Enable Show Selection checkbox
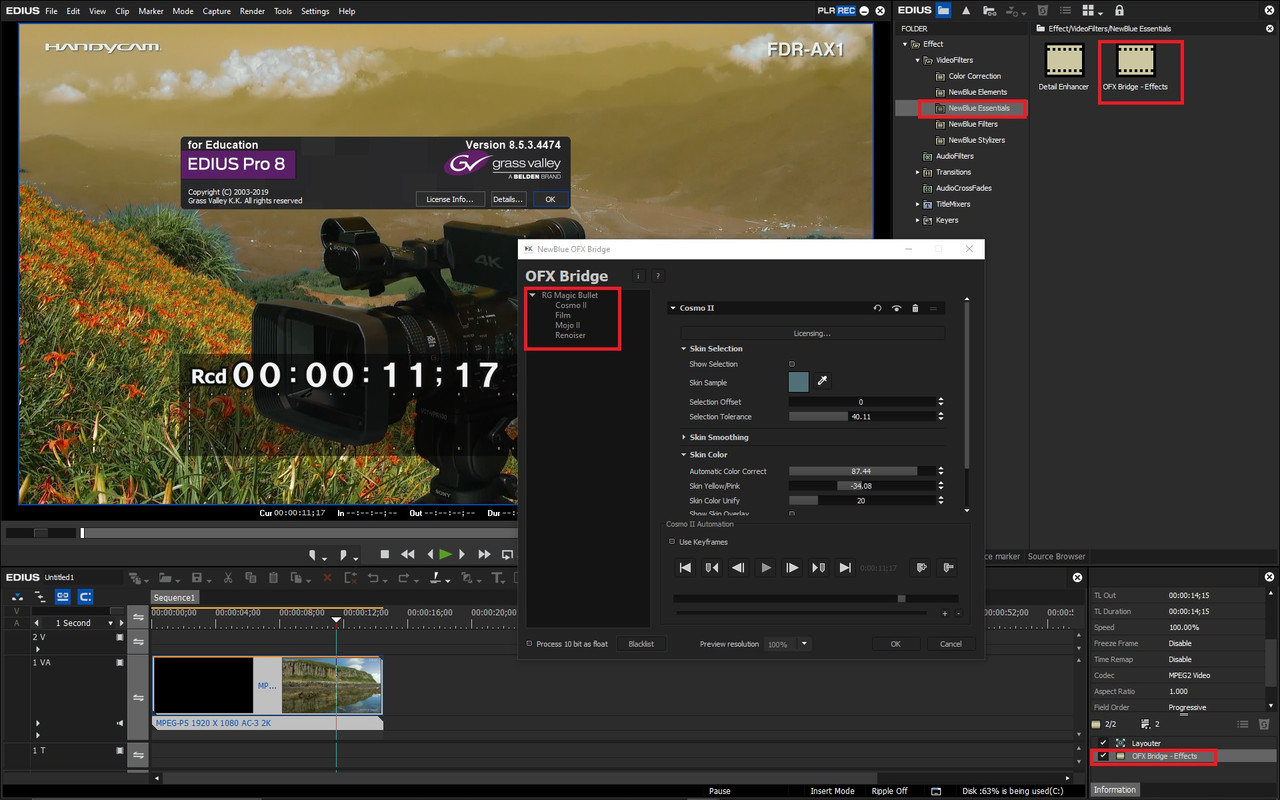This screenshot has width=1280, height=800. click(x=792, y=364)
